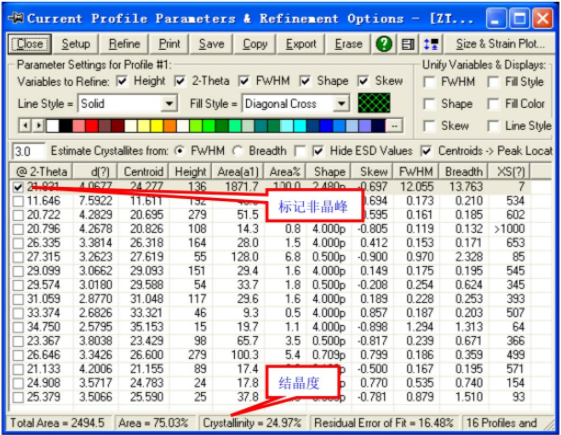Open the Line Style dropdown
Screen dimensions: 561x435
[128, 104]
